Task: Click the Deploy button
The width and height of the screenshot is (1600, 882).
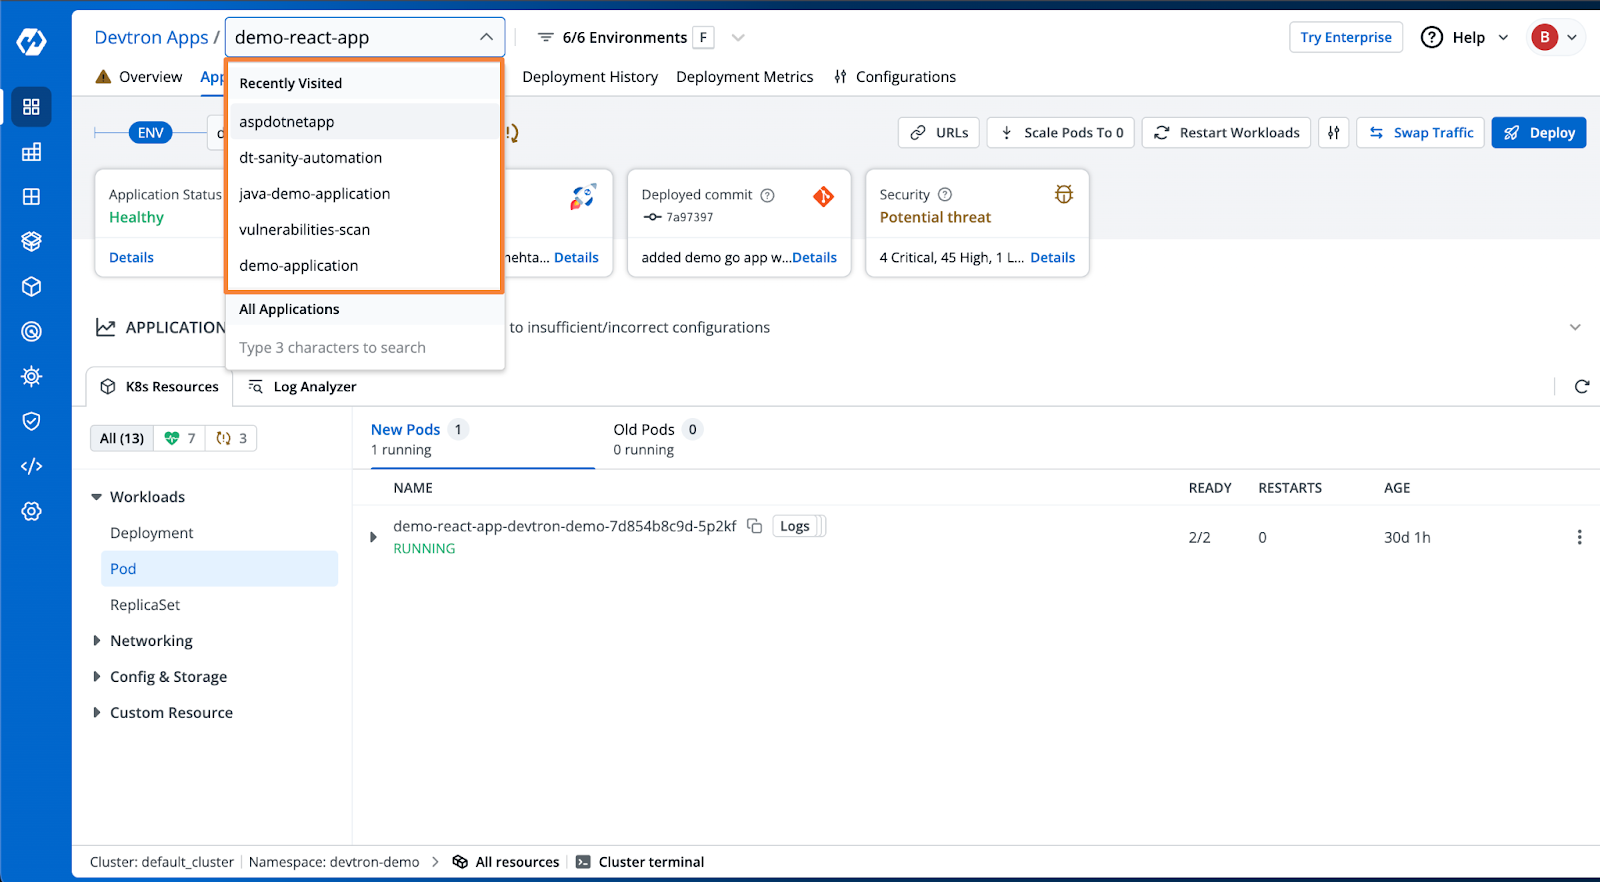Action: click(1539, 132)
